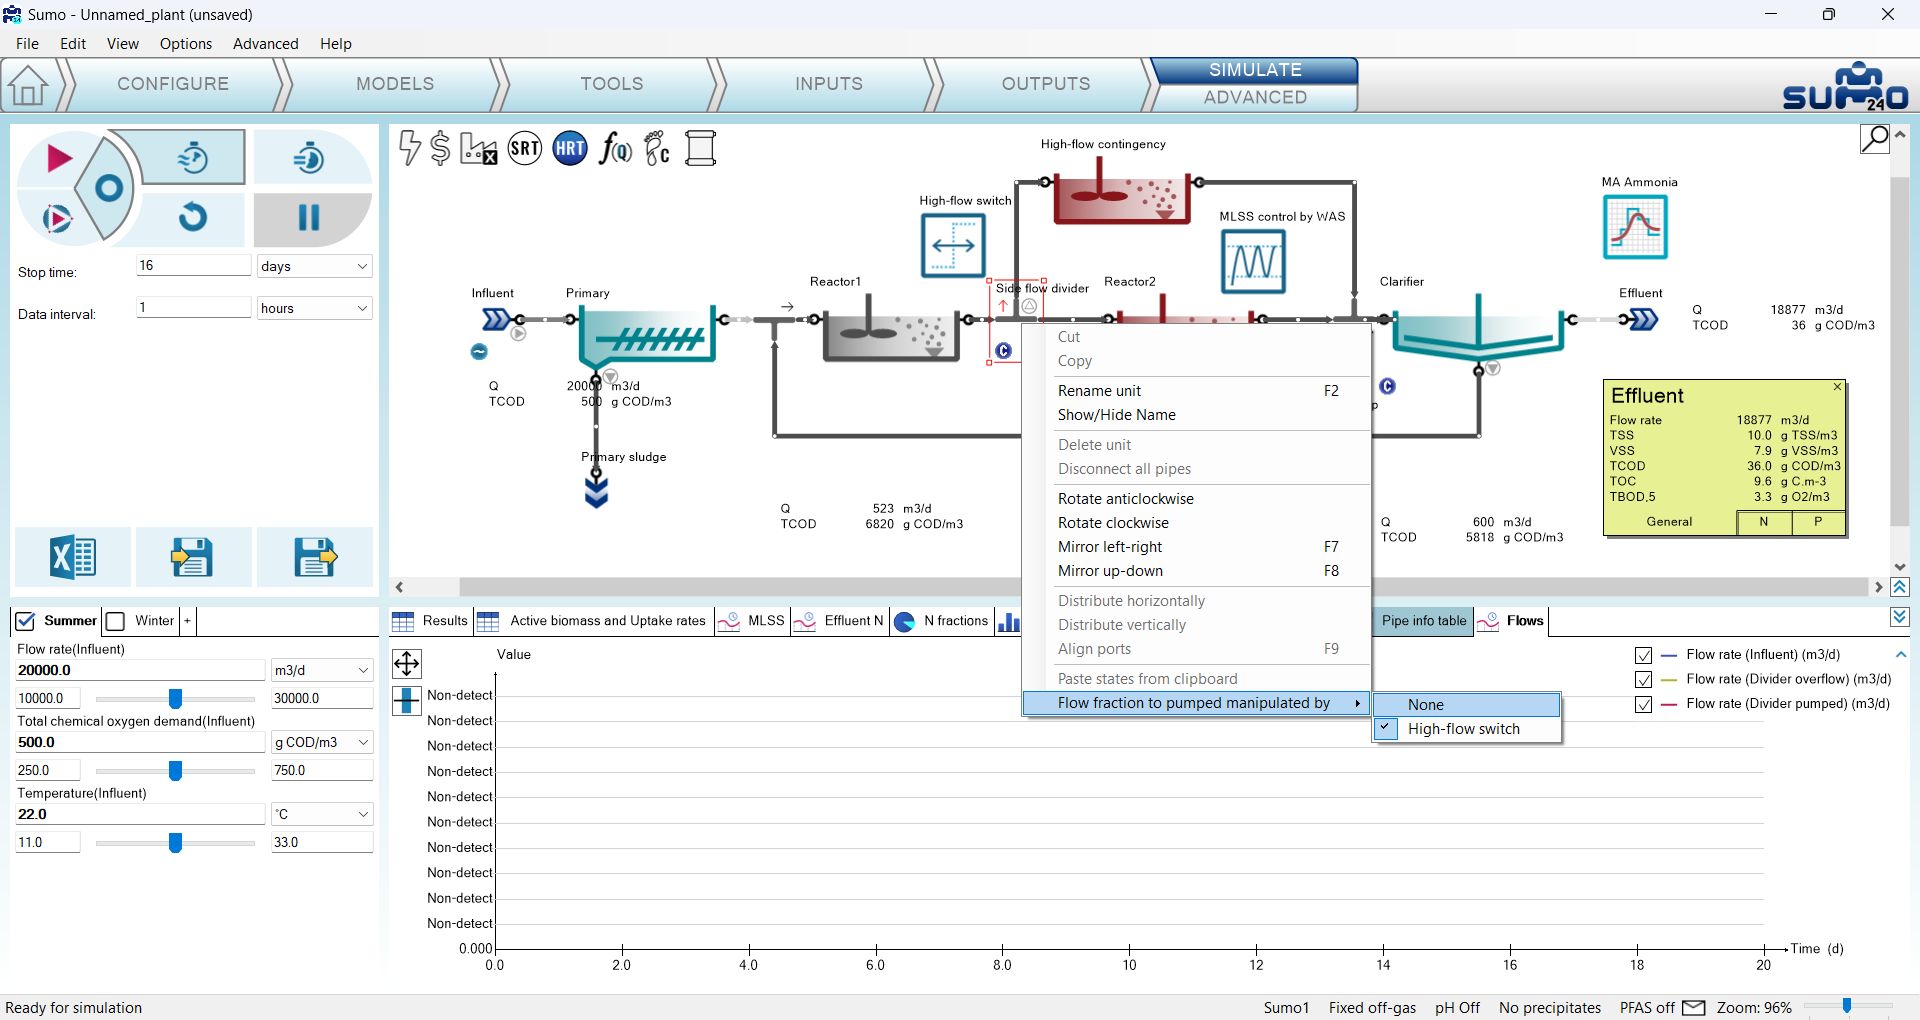Choose High-flow switch in the submenu

click(1466, 729)
